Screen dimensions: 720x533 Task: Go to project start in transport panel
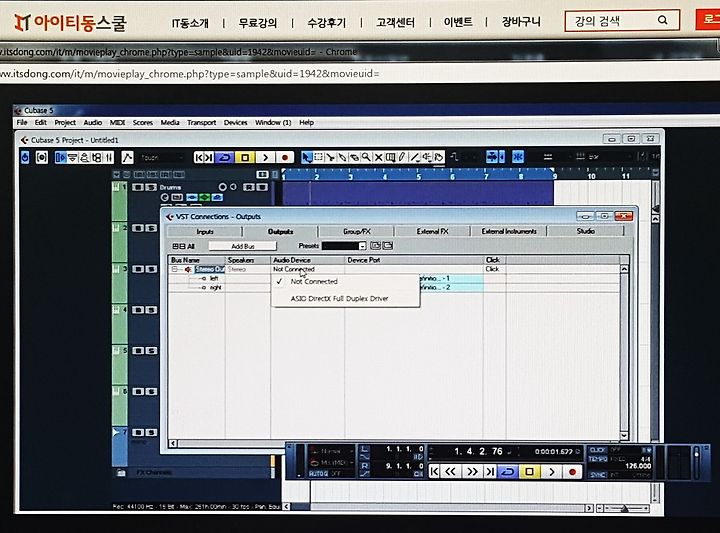click(434, 471)
